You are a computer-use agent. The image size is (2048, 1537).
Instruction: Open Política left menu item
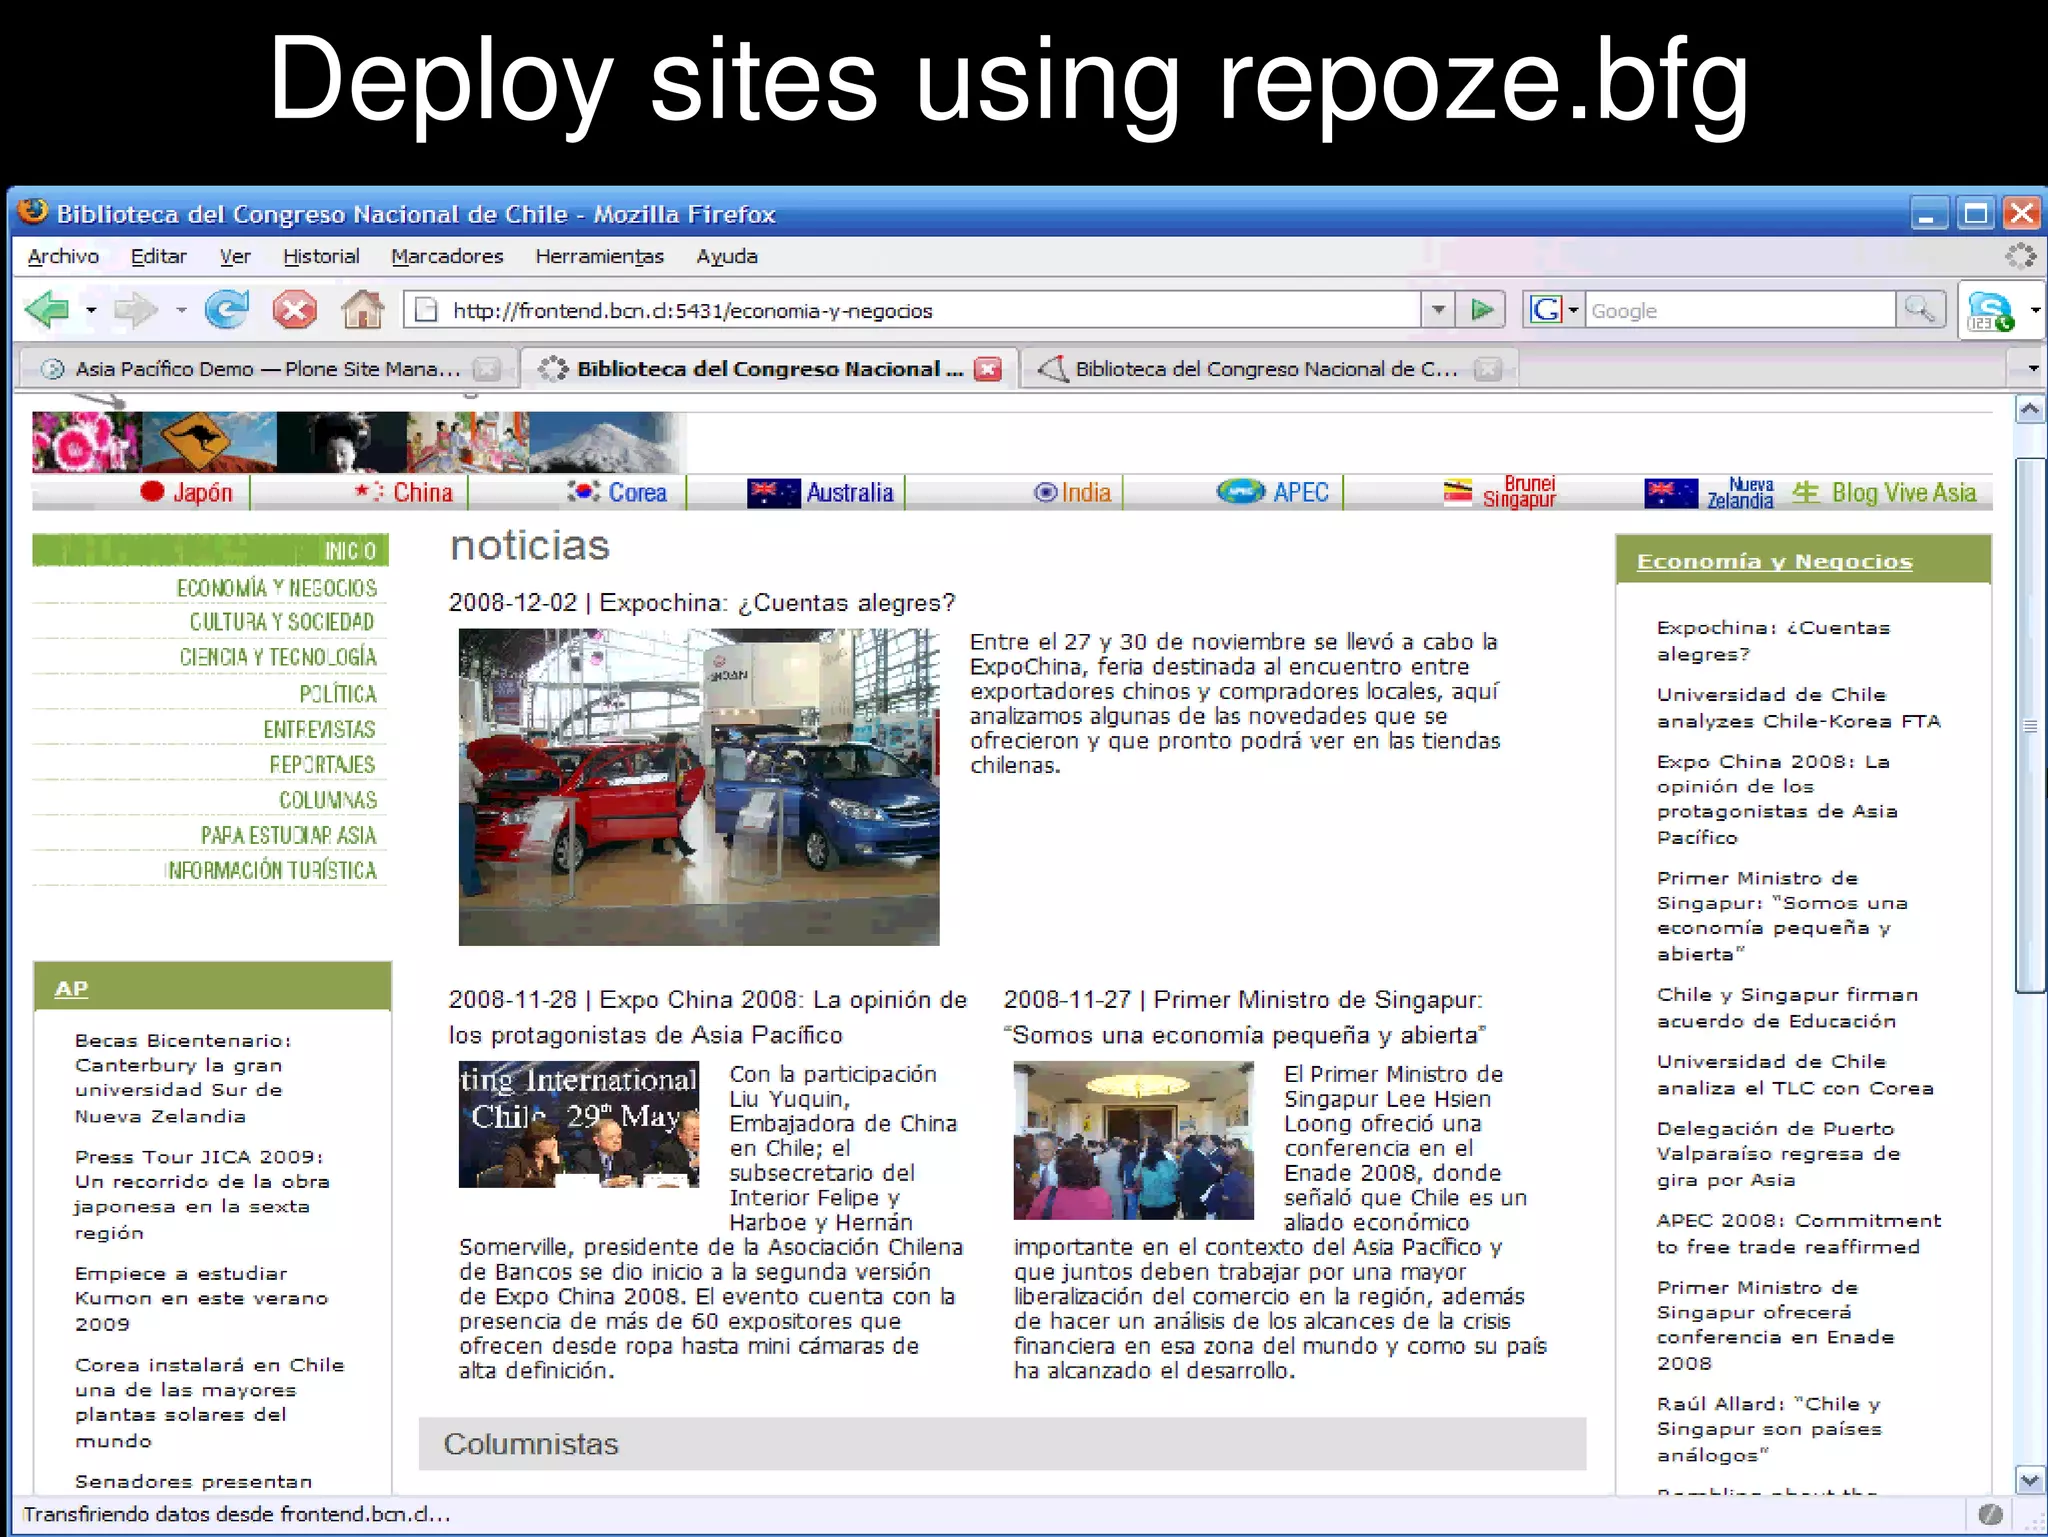pos(338,694)
